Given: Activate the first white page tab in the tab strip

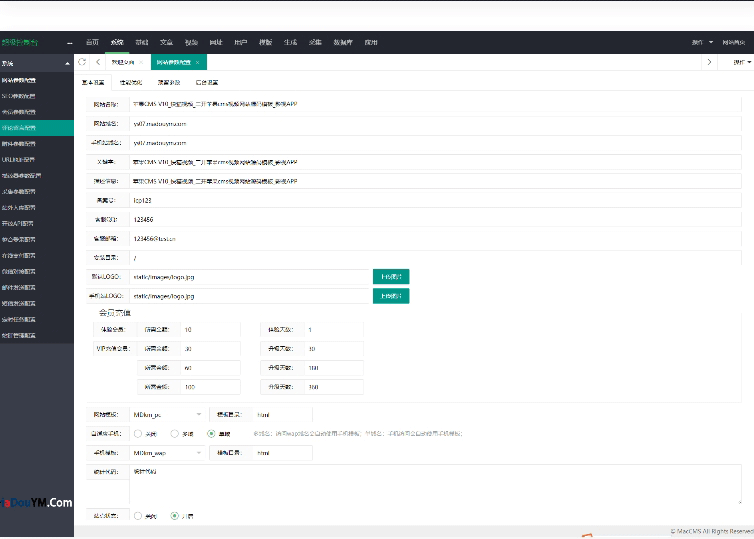Looking at the screenshot, I should [123, 63].
